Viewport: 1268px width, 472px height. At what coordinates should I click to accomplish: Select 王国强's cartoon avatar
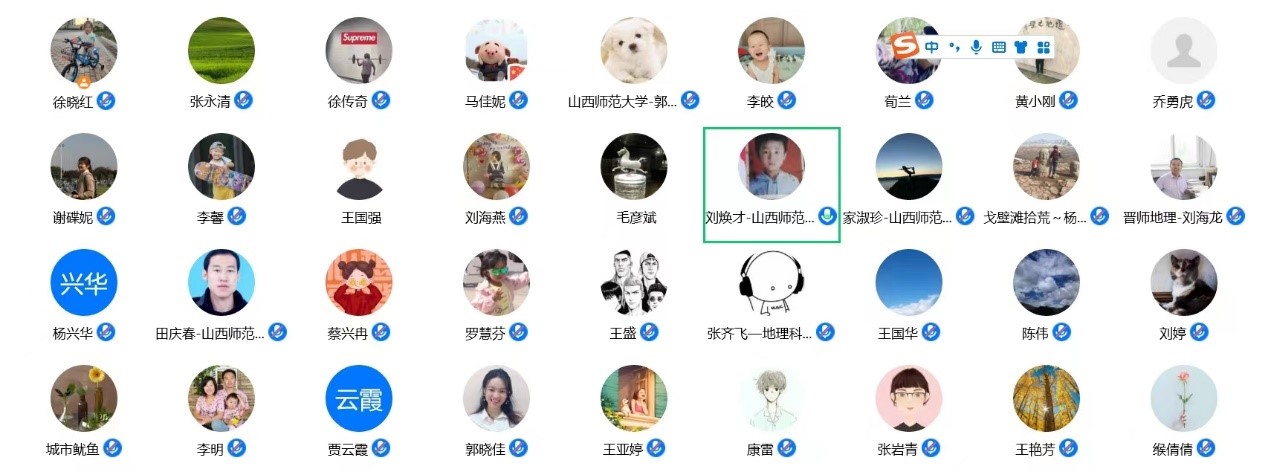click(x=359, y=167)
